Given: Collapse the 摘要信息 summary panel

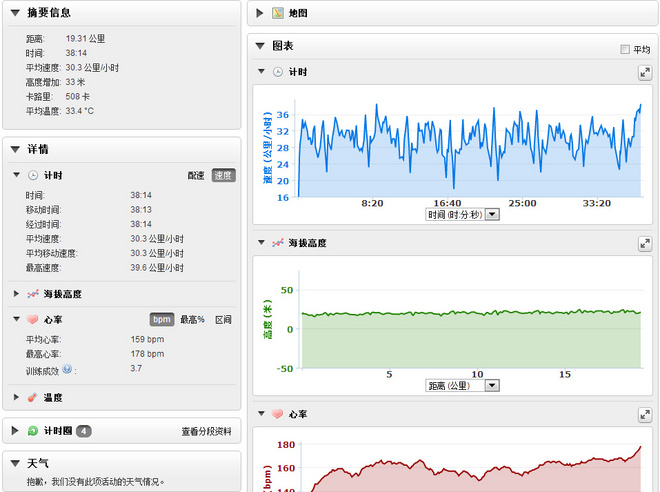Looking at the screenshot, I should point(16,13).
